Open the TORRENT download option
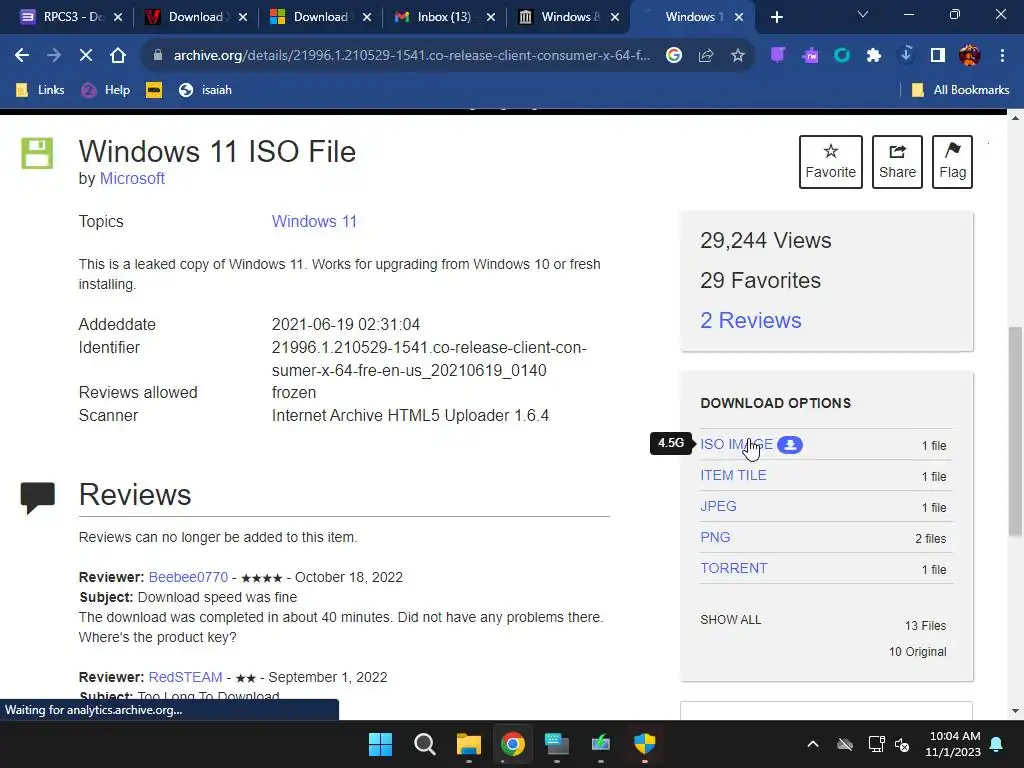1024x768 pixels. (733, 568)
